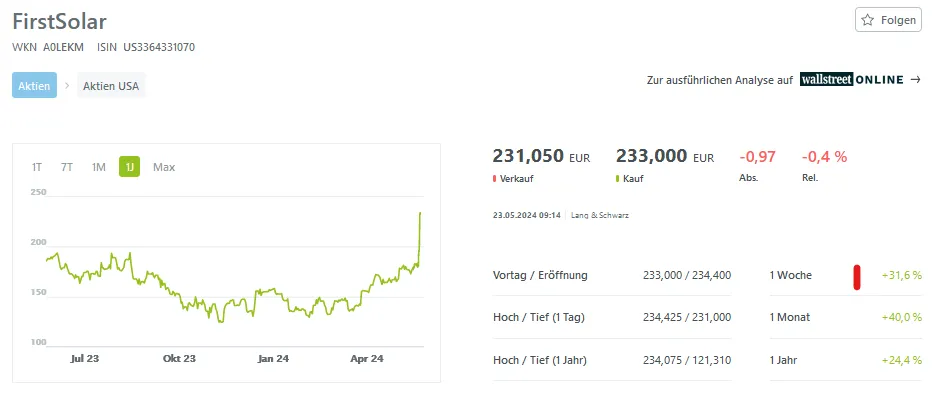Switch chart to 7T range
The height and width of the screenshot is (393, 946).
coord(66,167)
